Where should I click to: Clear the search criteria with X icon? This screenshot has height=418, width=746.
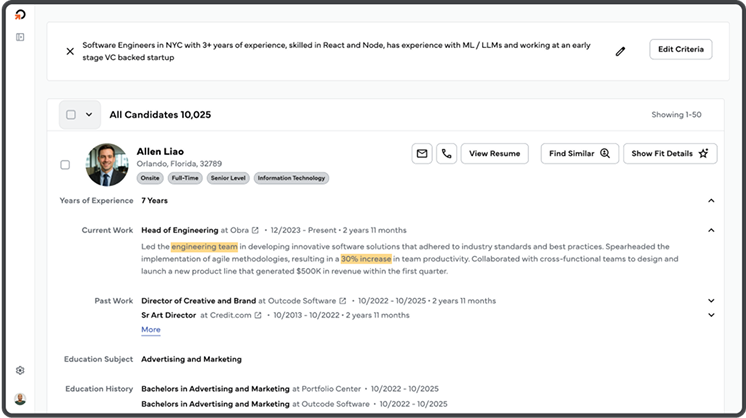click(x=70, y=51)
